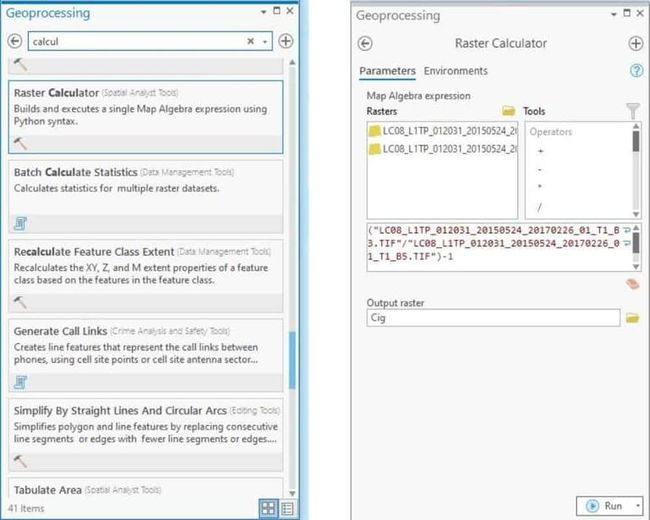Image resolution: width=650 pixels, height=520 pixels.
Task: Open right Geoprocessing pane options dropdown
Action: pos(614,14)
